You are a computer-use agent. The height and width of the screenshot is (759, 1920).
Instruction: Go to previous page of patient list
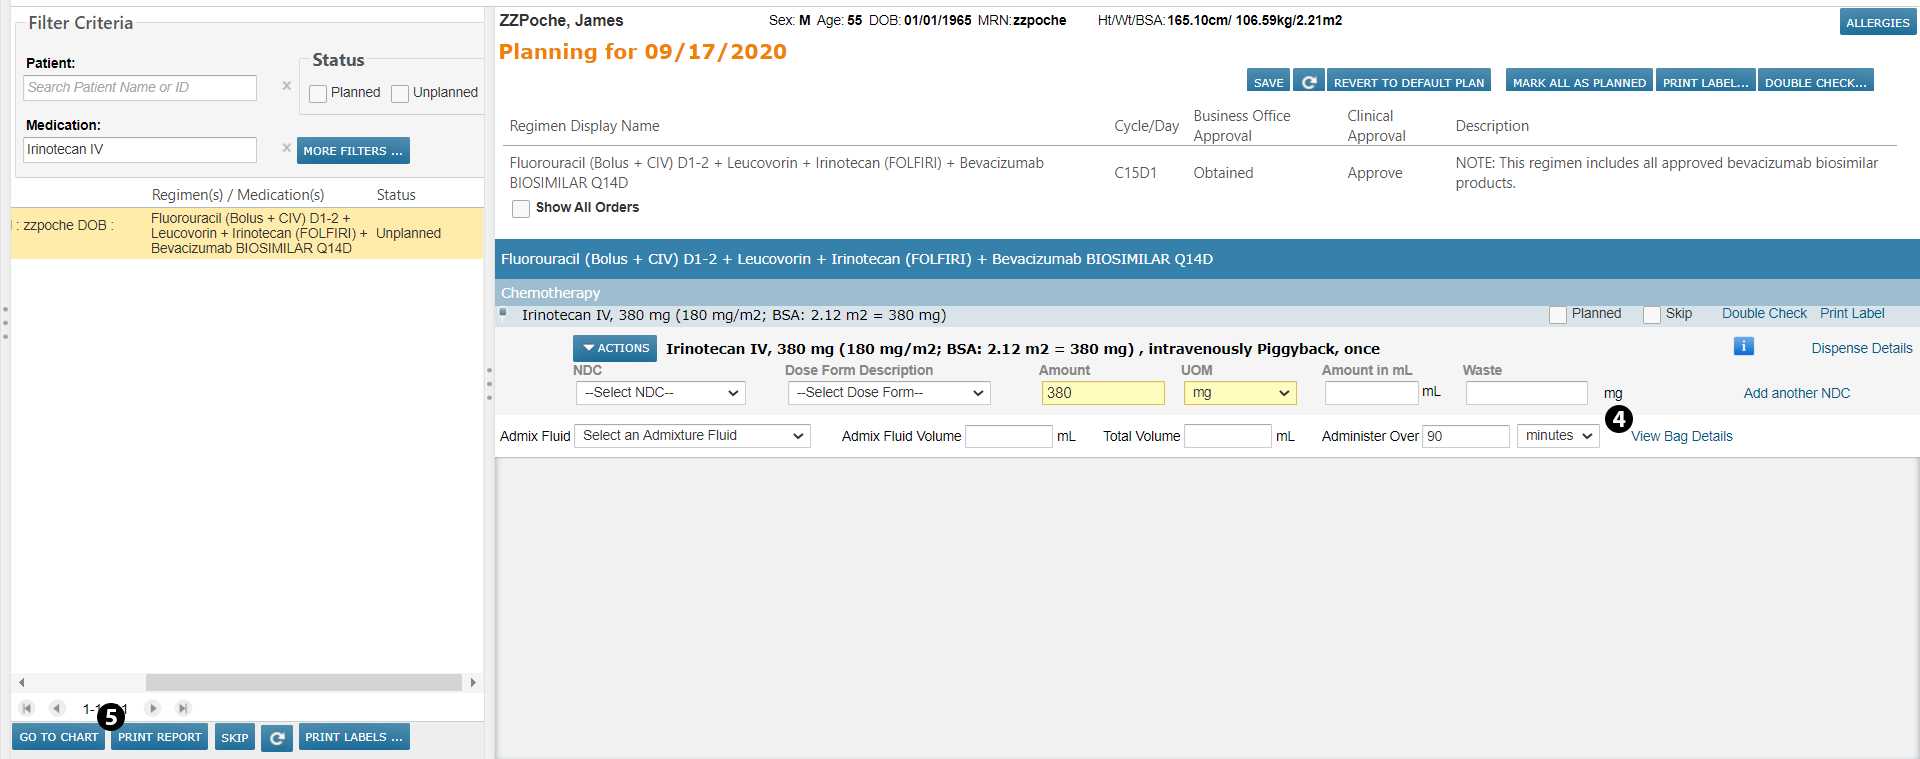coord(57,708)
